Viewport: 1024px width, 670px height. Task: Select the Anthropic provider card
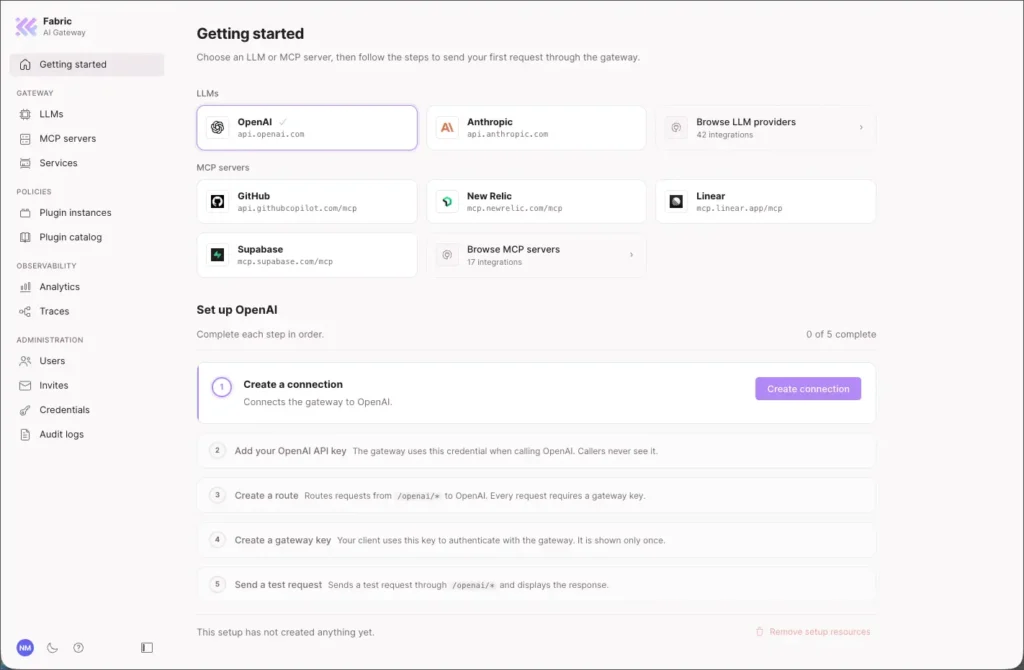click(x=536, y=128)
